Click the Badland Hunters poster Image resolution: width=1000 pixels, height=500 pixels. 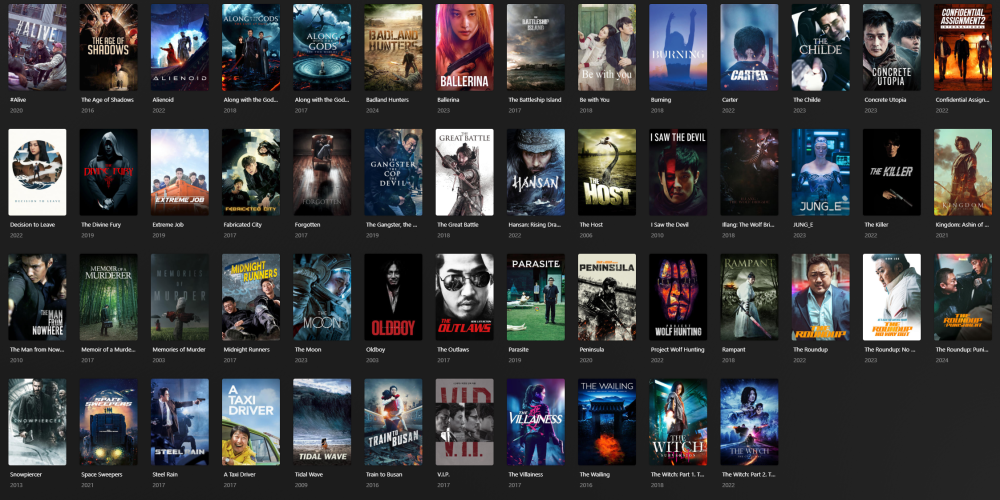(393, 47)
